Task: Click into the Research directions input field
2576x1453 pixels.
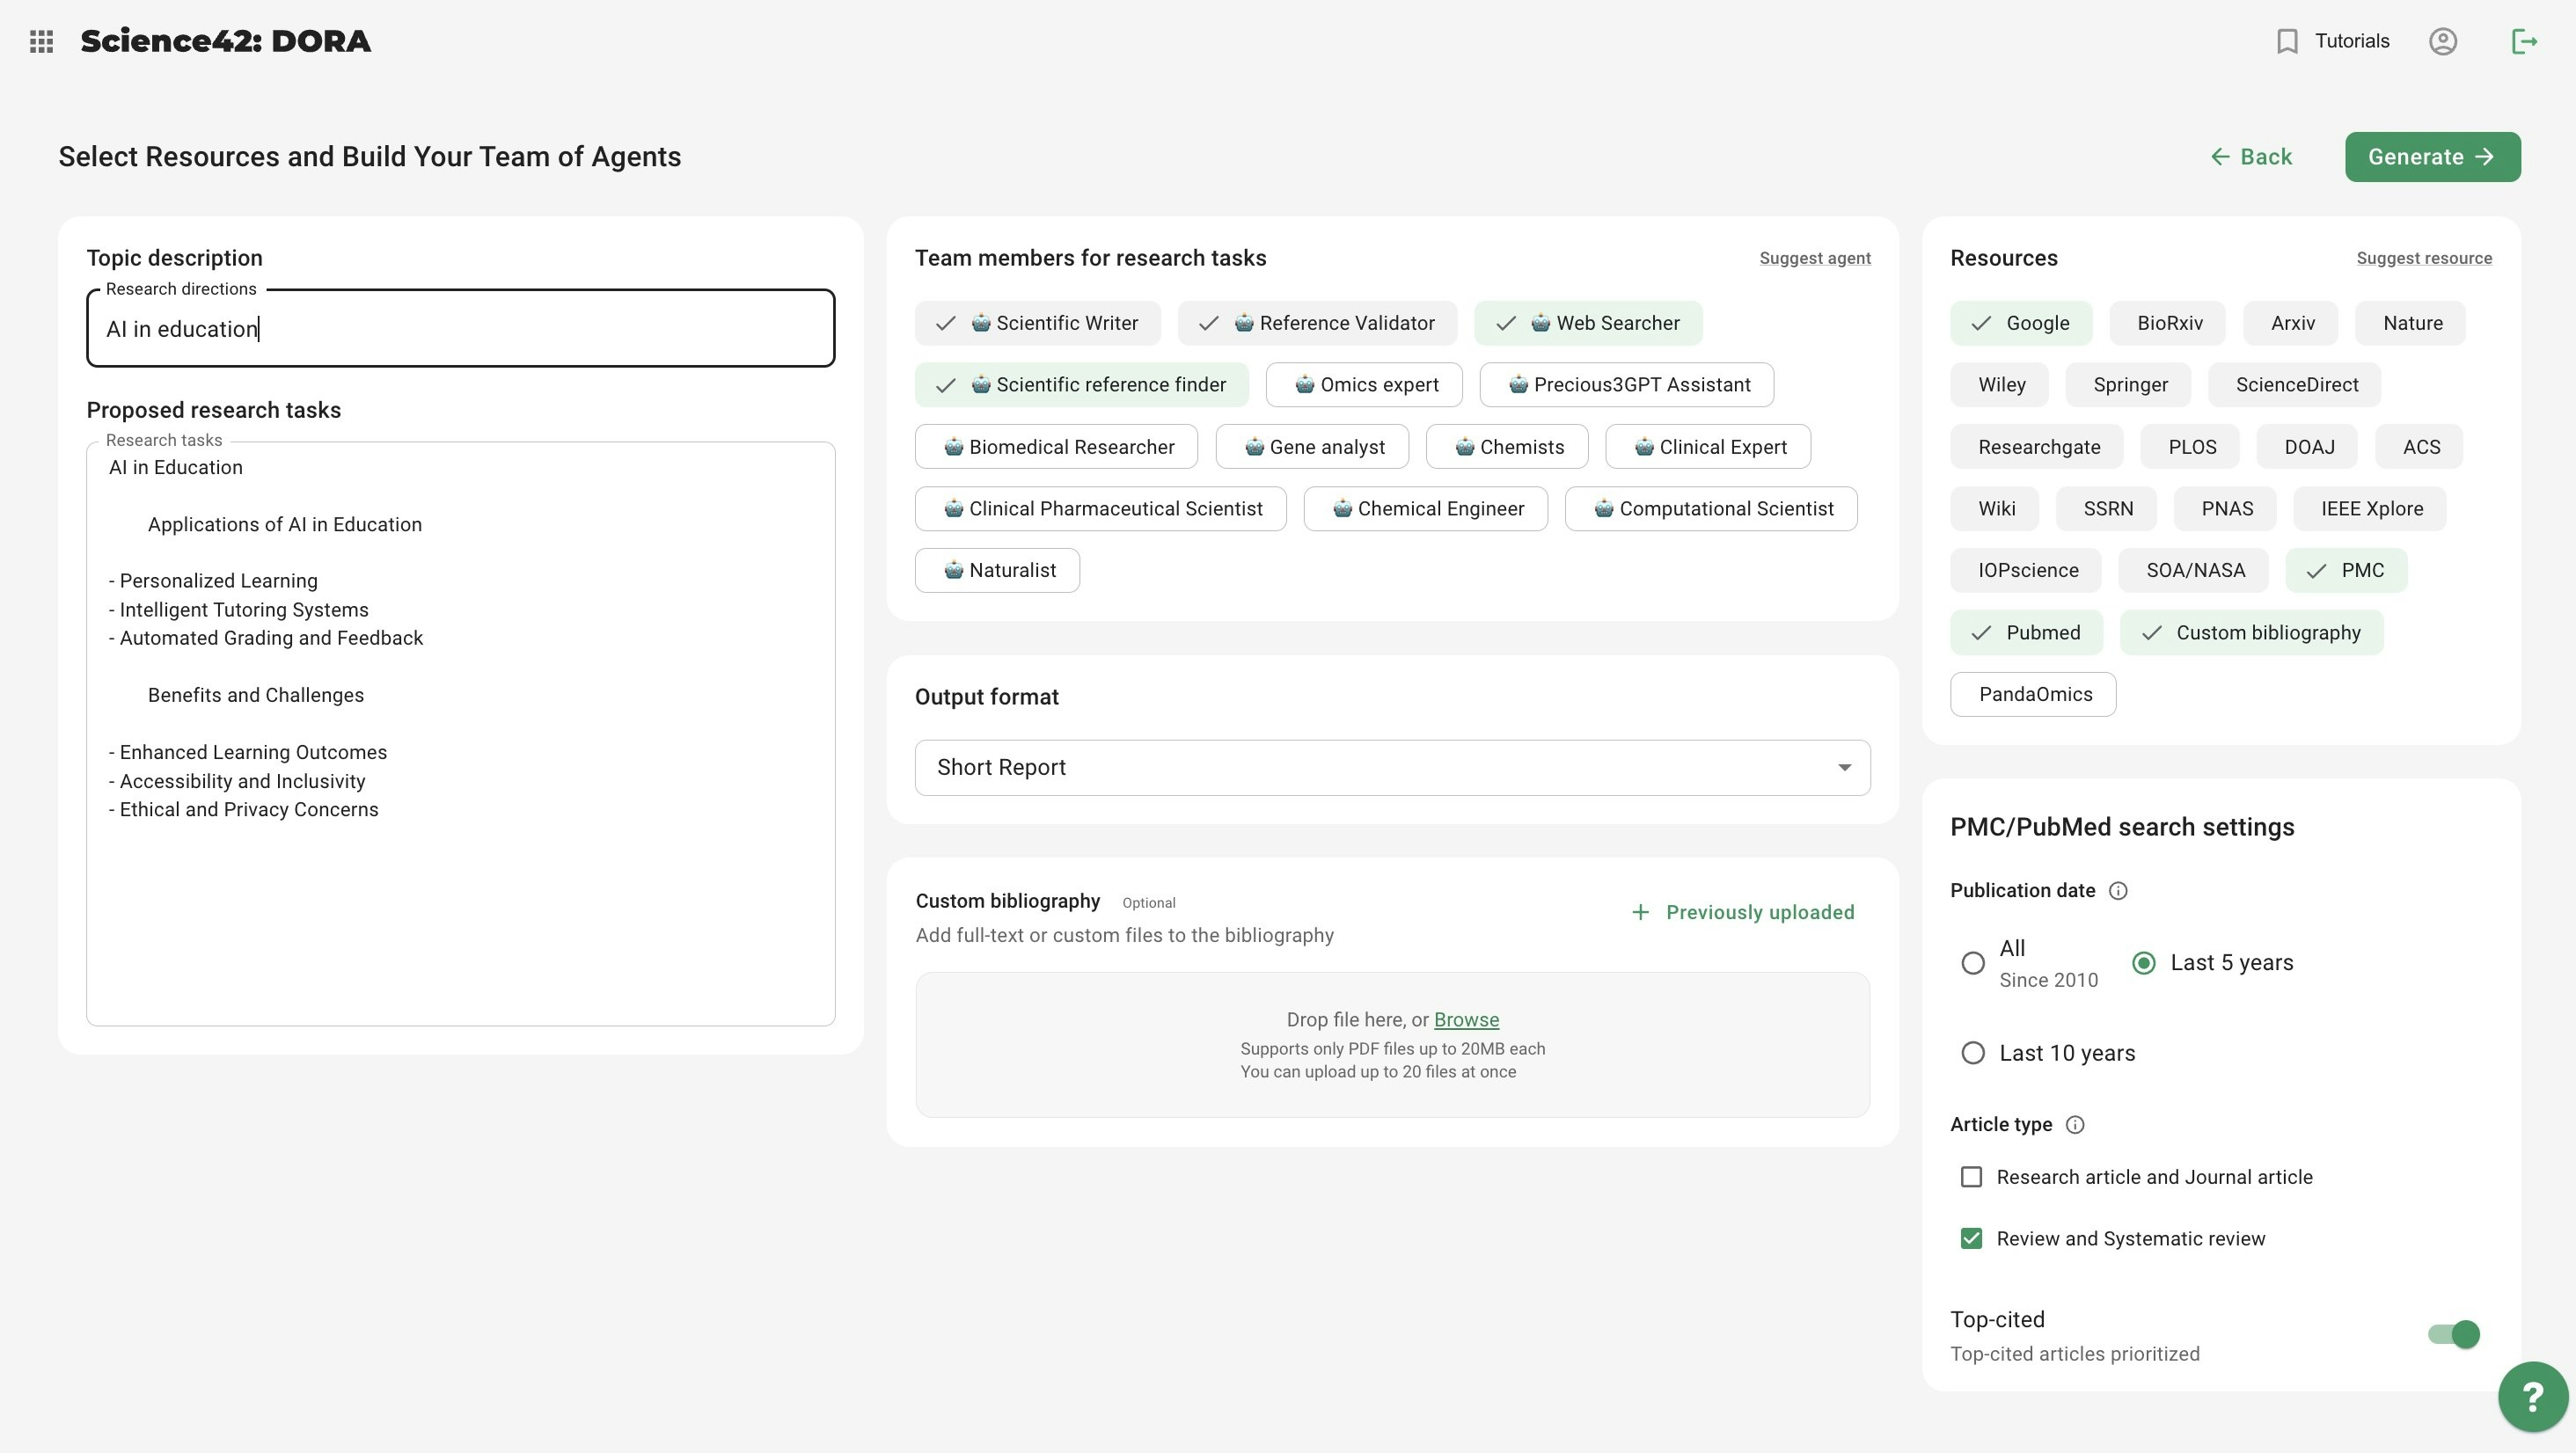Action: [460, 329]
